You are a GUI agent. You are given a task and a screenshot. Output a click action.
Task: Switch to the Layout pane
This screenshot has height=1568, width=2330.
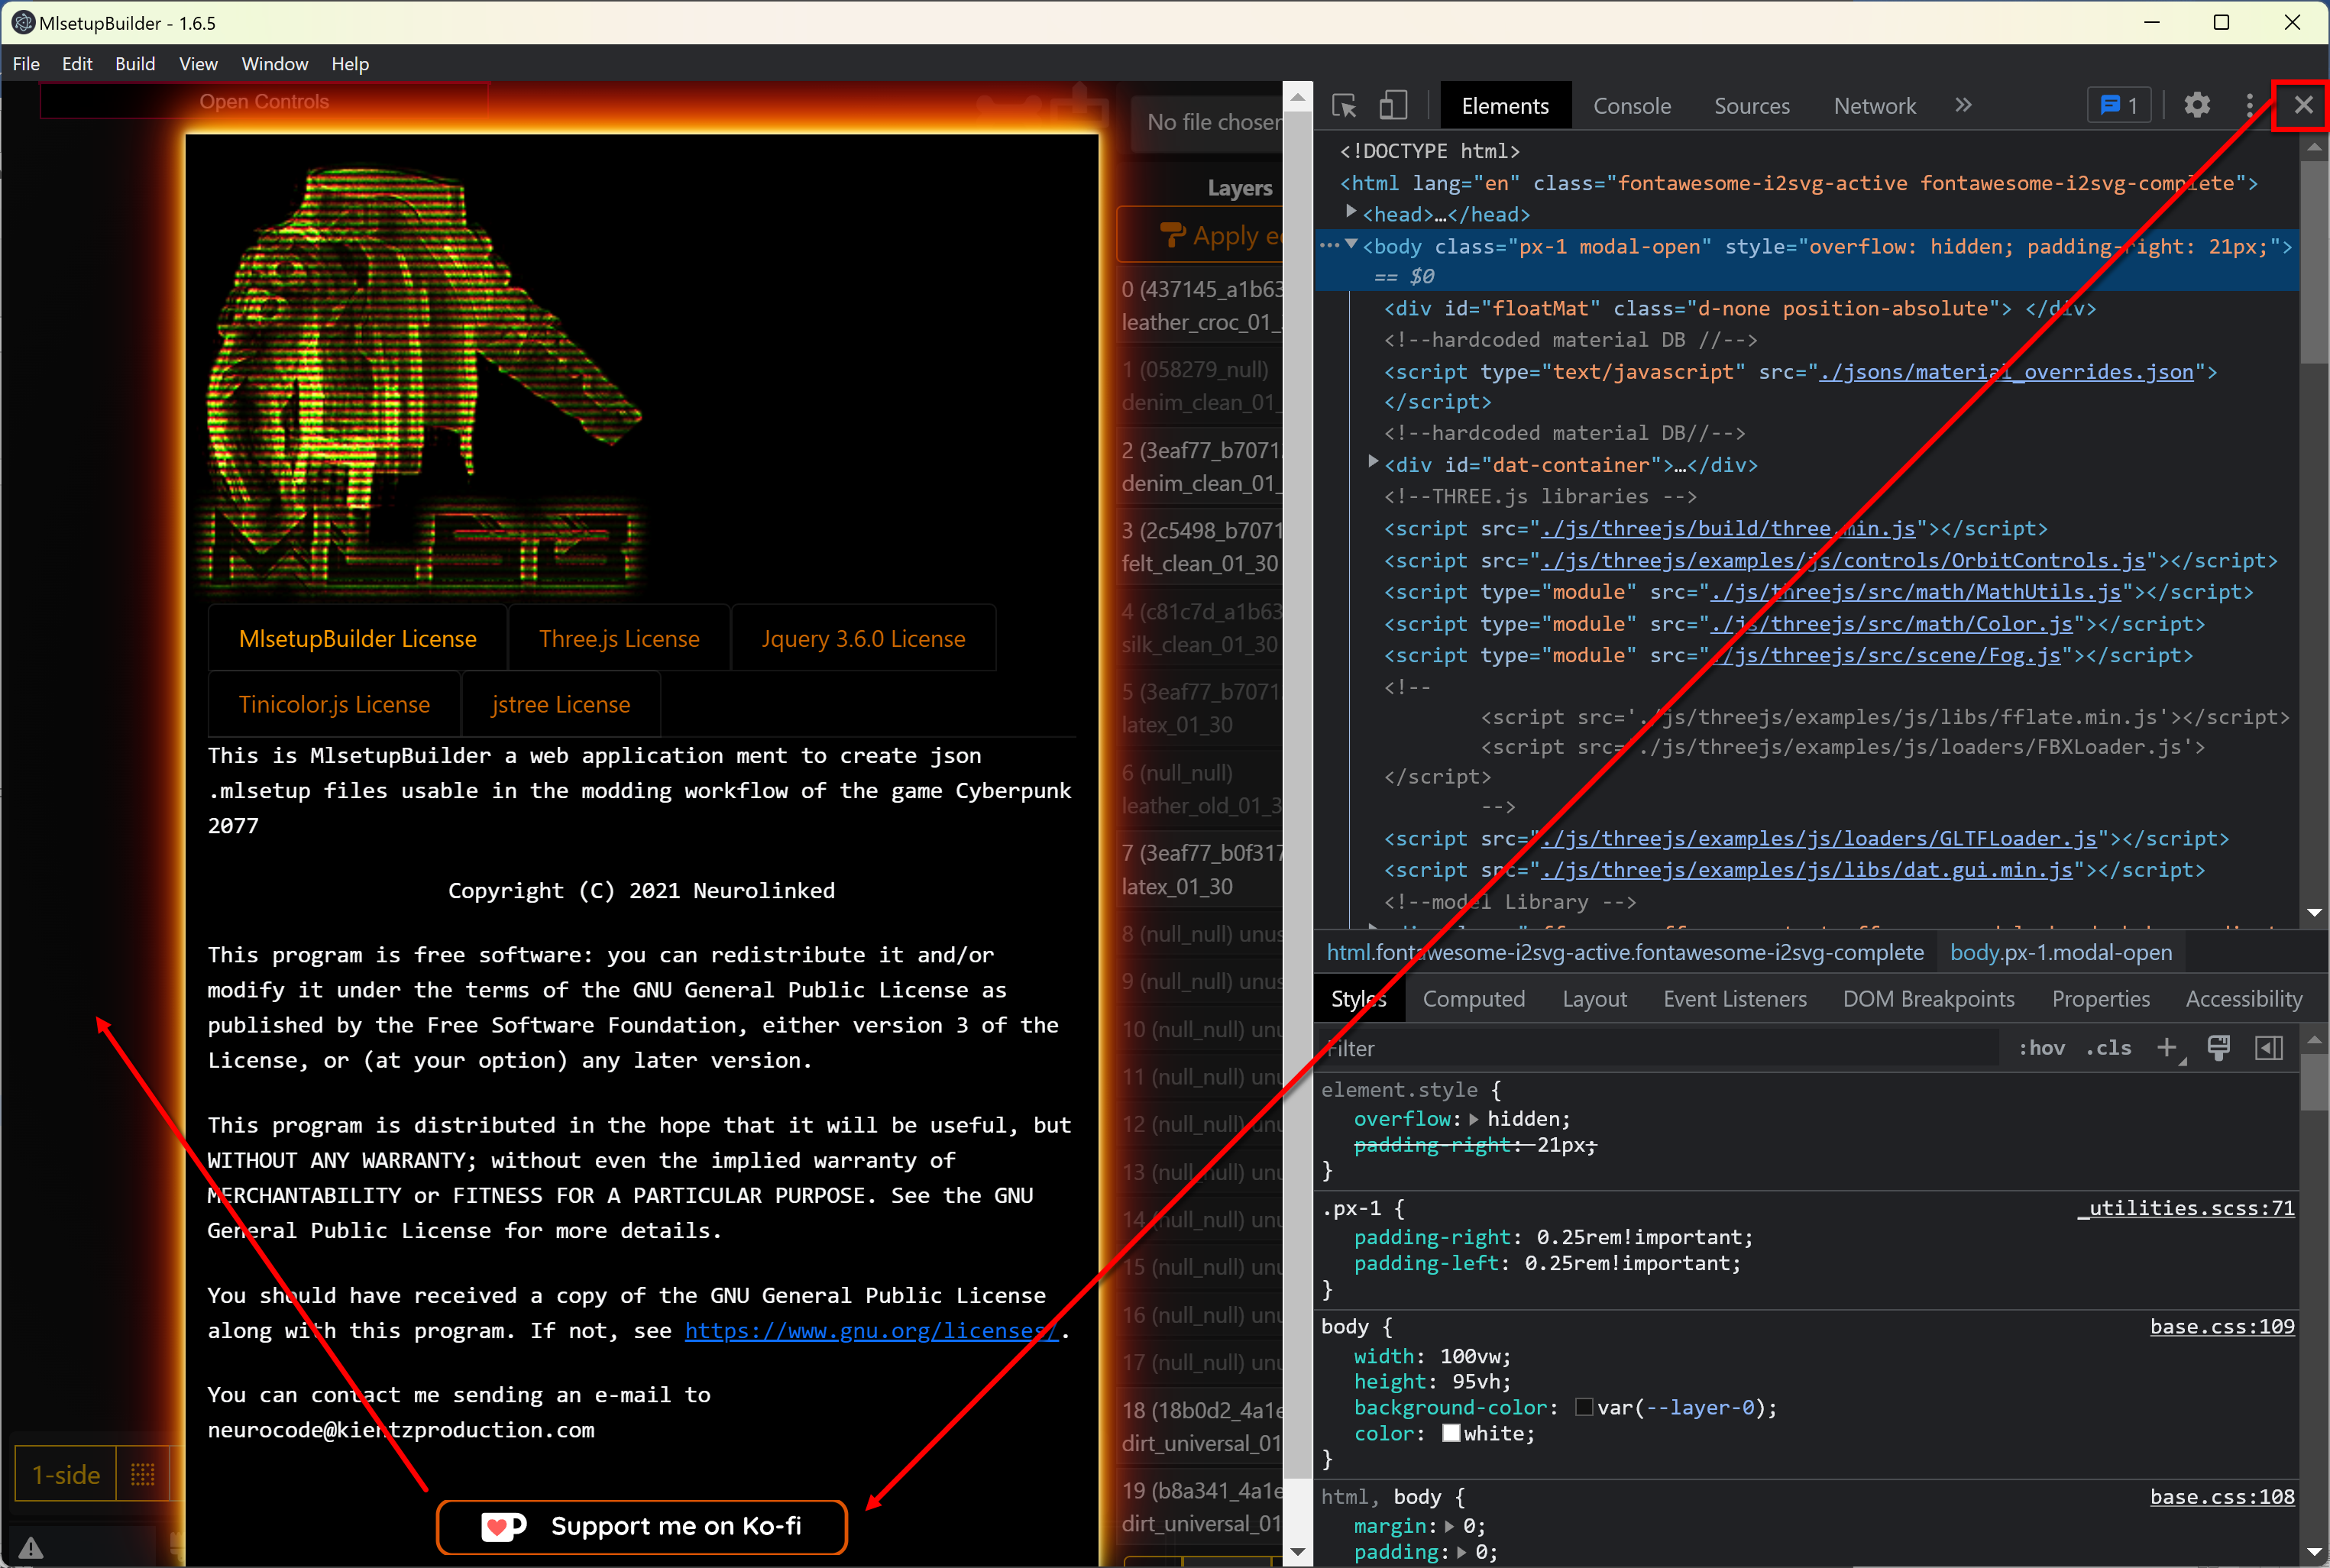1594,998
